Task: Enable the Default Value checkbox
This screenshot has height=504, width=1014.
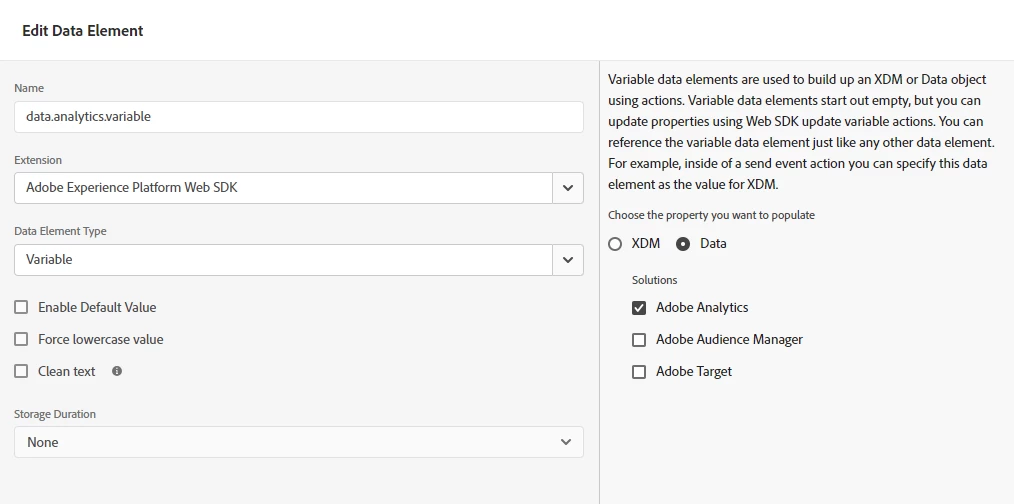Action: pyautogui.click(x=21, y=307)
